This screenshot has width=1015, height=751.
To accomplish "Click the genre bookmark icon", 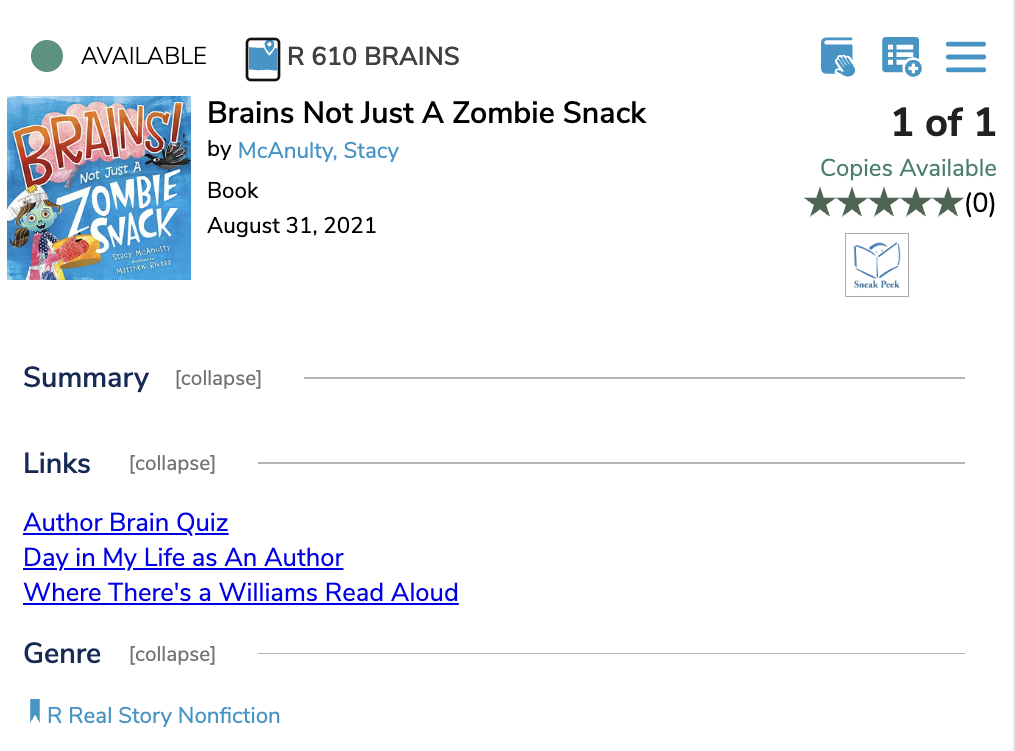I will (35, 712).
